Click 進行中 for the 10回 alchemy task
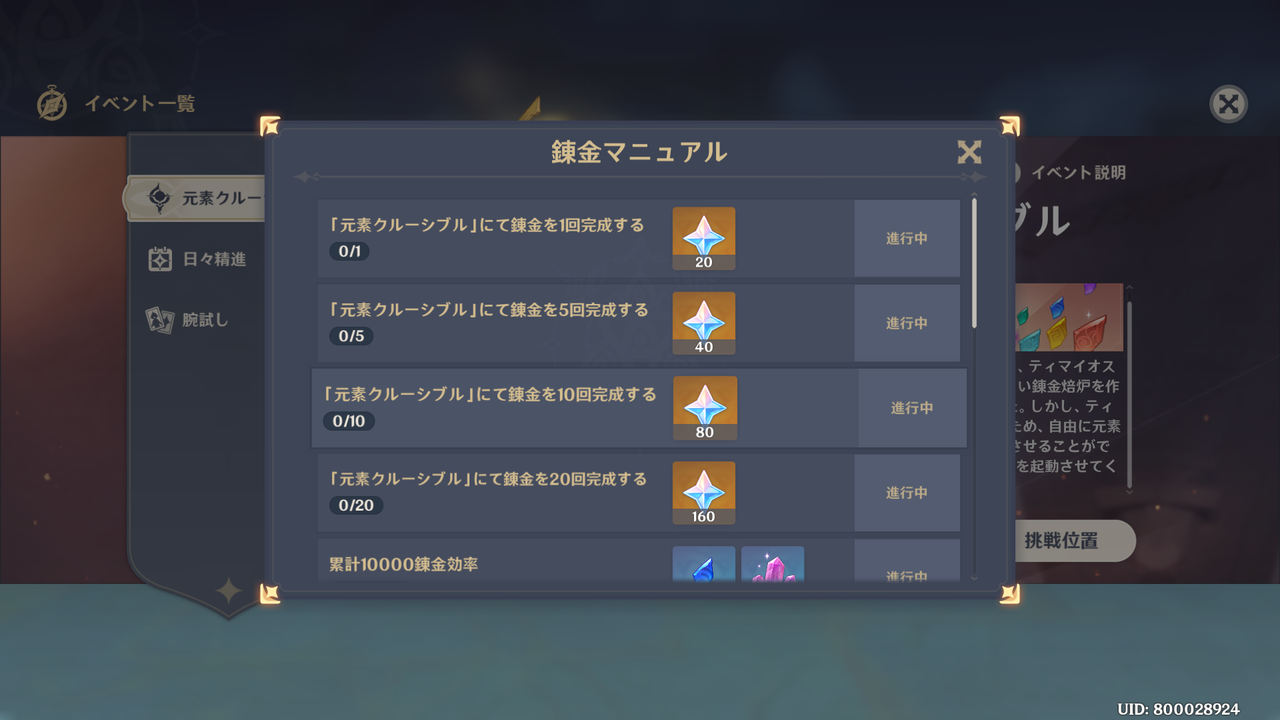This screenshot has width=1280, height=720. pyautogui.click(x=912, y=408)
